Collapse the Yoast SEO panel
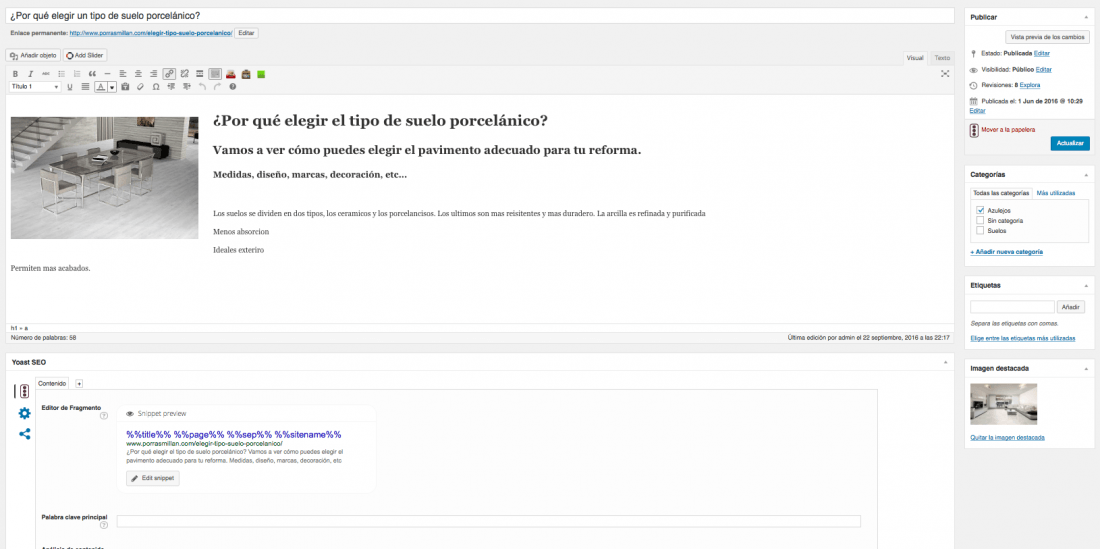The image size is (1100, 549). point(944,362)
